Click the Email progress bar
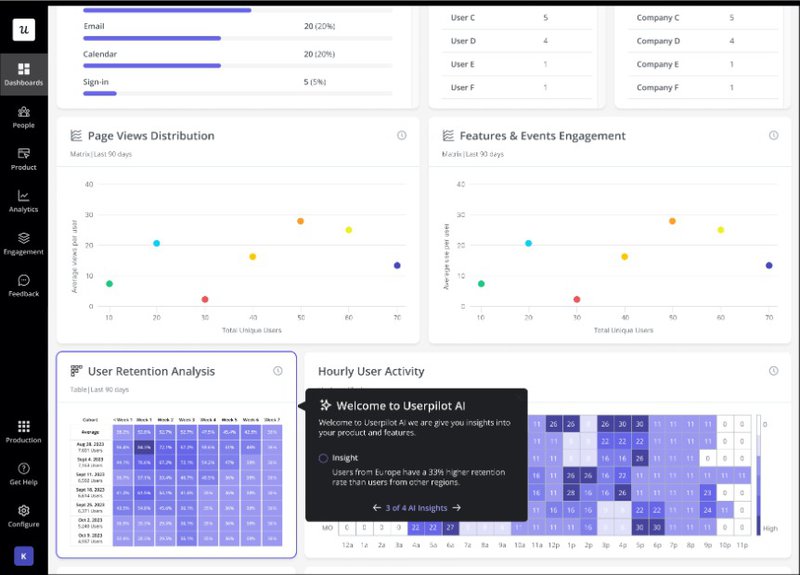 click(x=152, y=38)
